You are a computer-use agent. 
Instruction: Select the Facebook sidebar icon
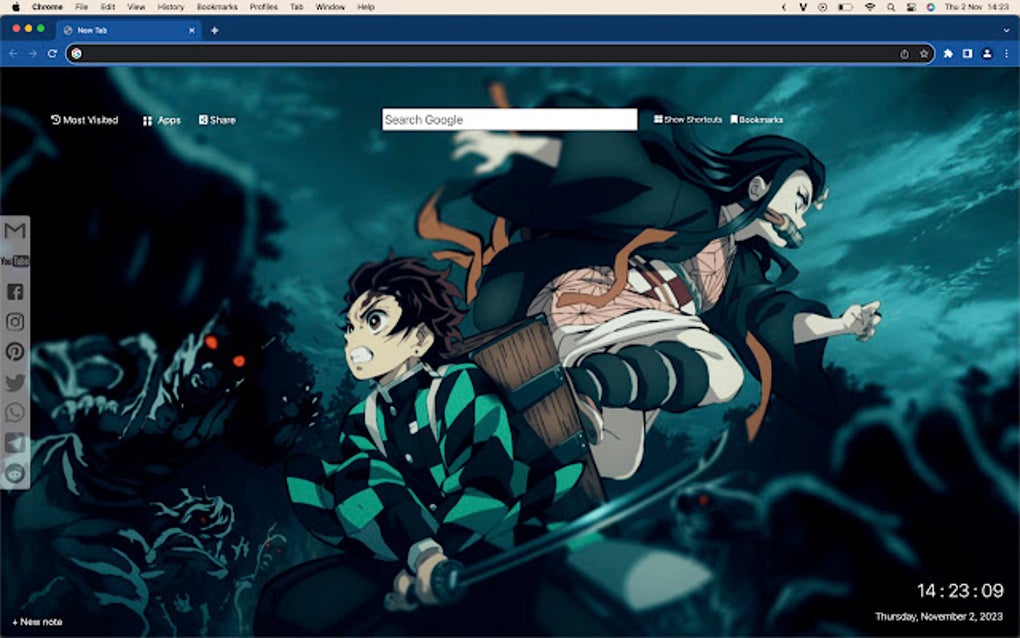pyautogui.click(x=14, y=292)
